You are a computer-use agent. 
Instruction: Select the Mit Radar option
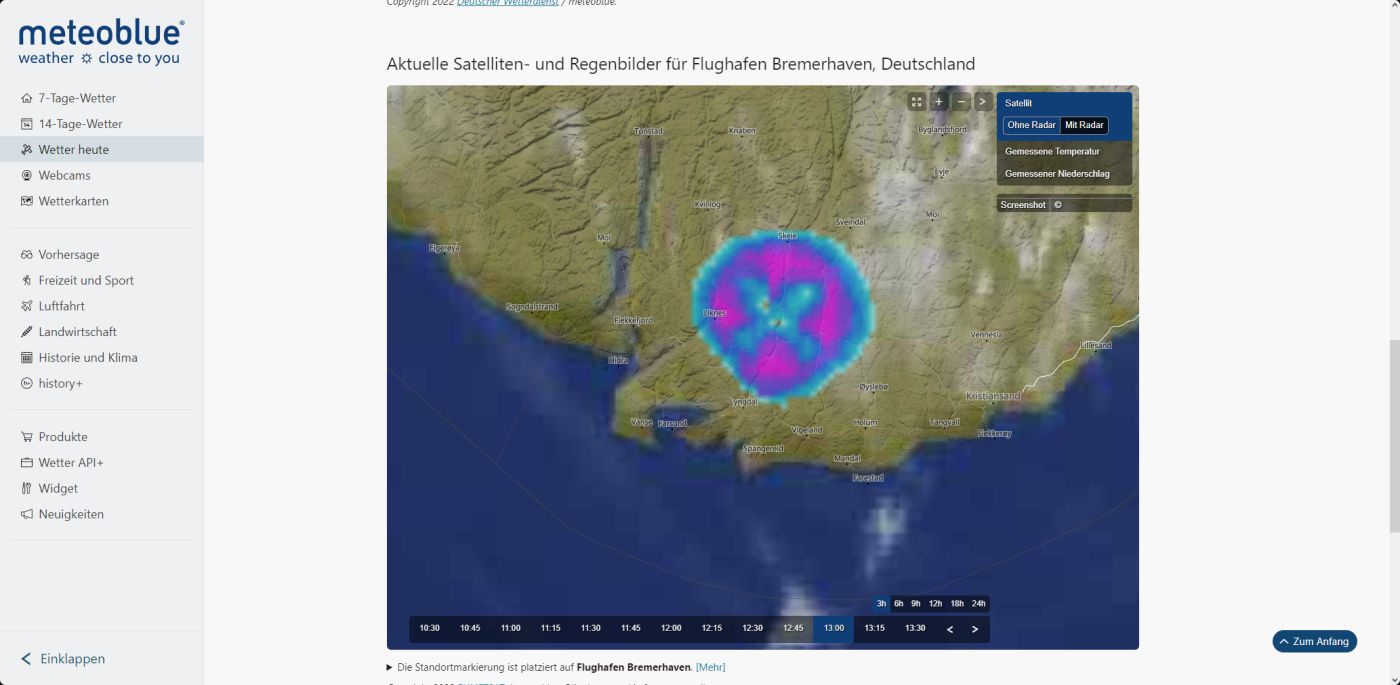coord(1084,125)
